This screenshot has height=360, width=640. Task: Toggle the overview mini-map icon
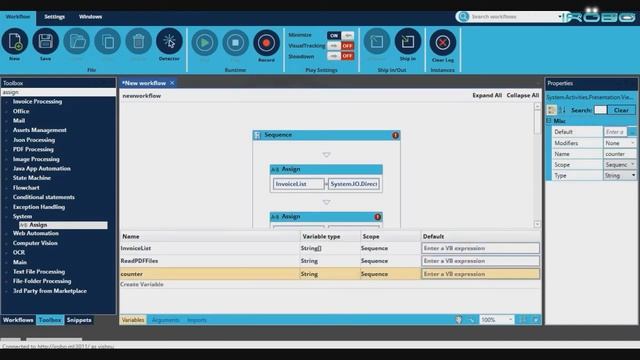point(536,320)
